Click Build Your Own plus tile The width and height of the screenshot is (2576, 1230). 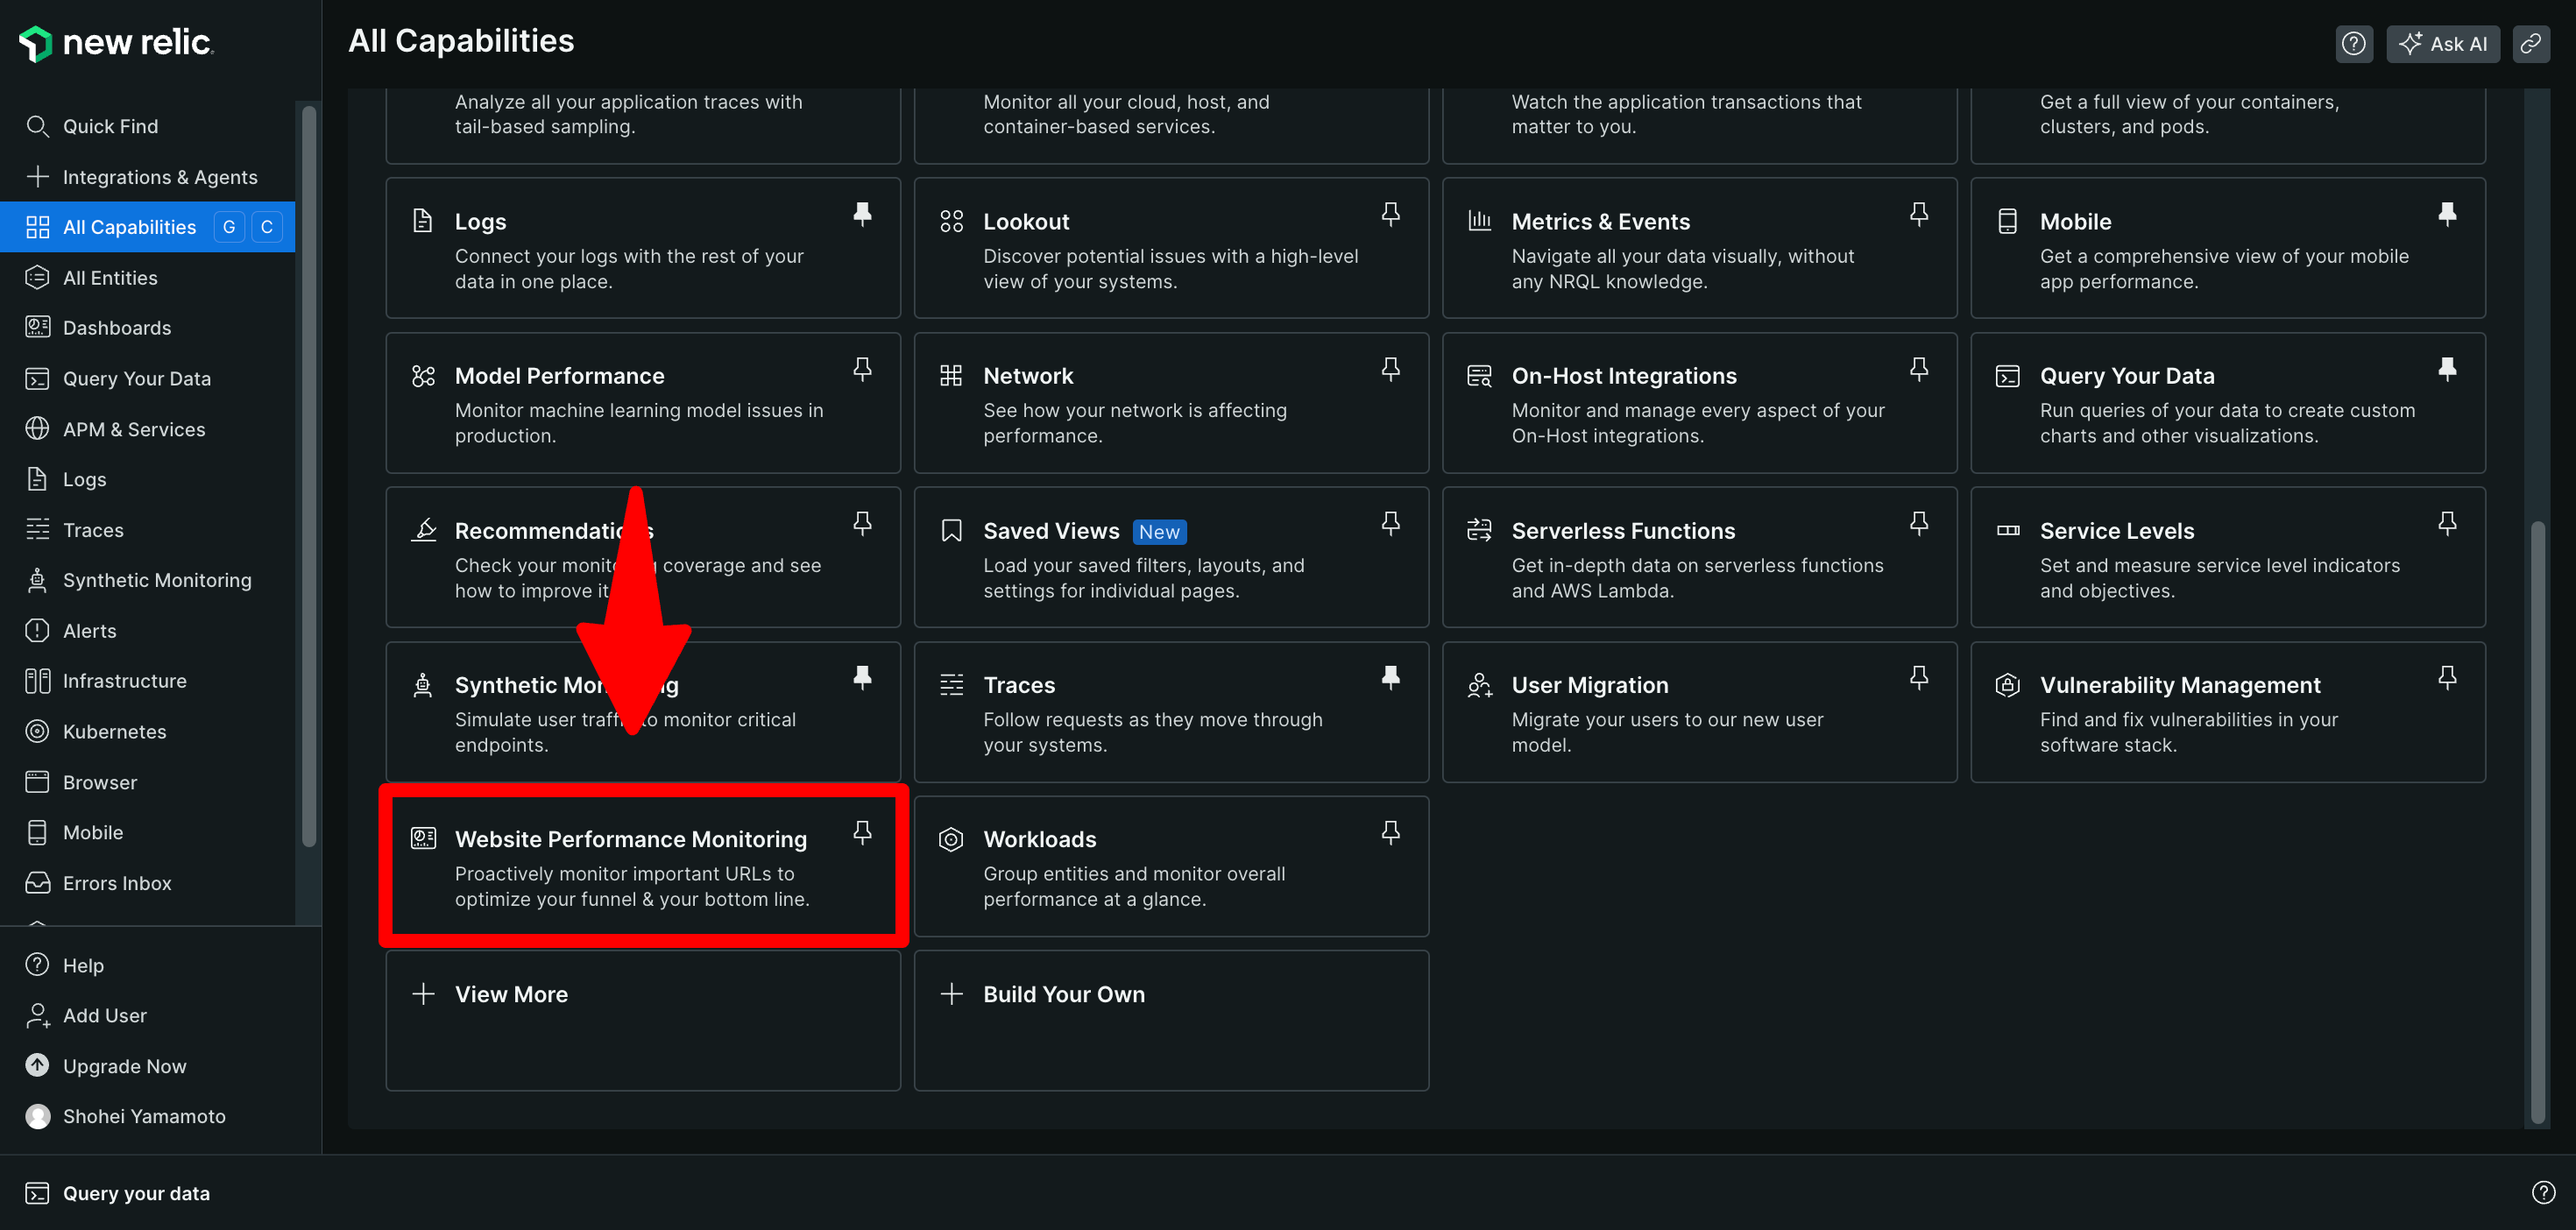pyautogui.click(x=1063, y=994)
